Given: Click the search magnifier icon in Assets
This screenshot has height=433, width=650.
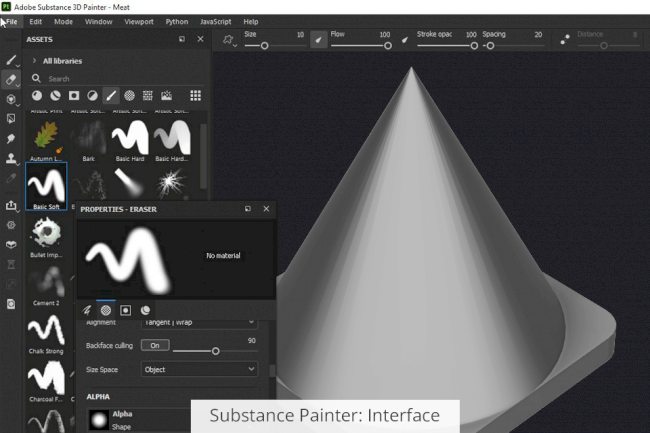Looking at the screenshot, I should [x=36, y=78].
